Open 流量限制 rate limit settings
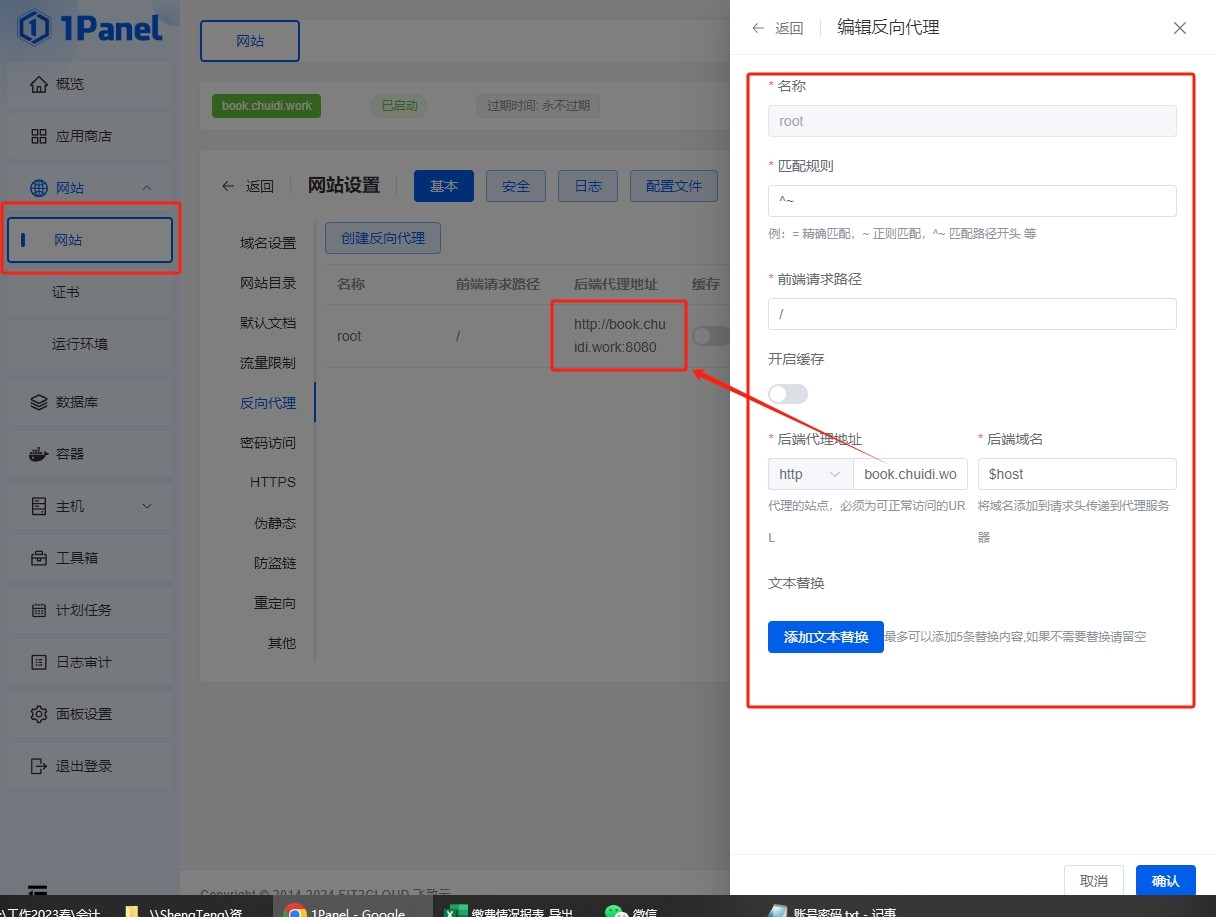1216x917 pixels. (268, 363)
